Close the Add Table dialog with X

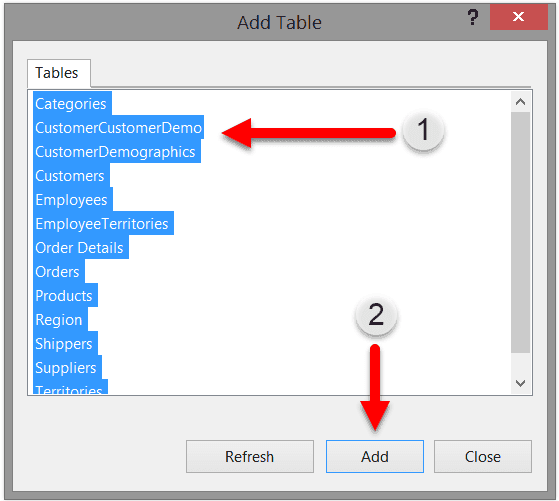(518, 17)
